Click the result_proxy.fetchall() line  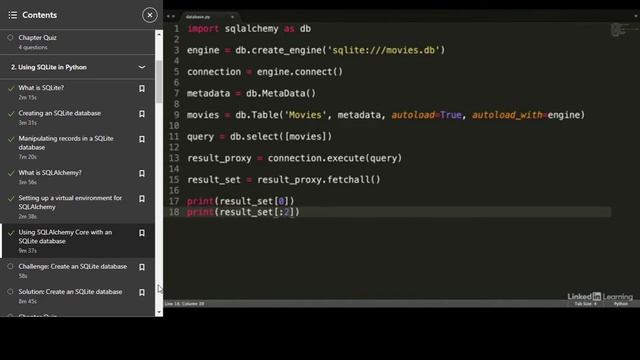click(x=284, y=180)
